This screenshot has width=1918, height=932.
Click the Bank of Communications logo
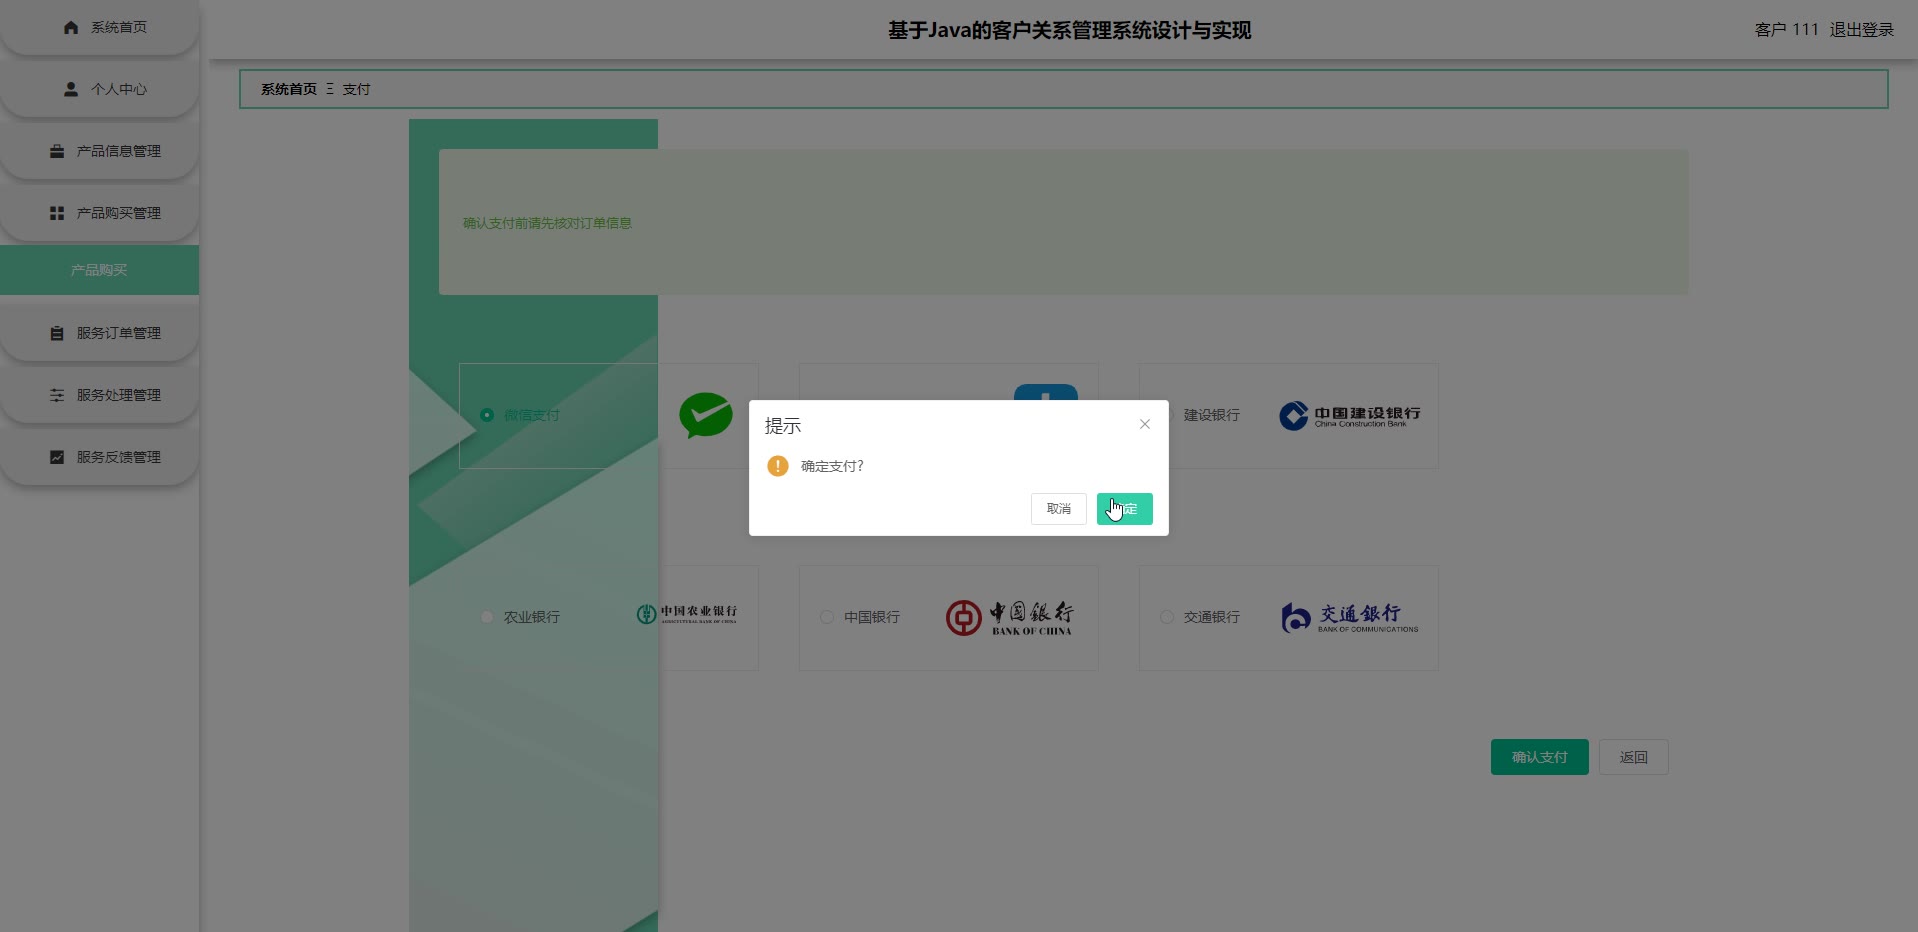(x=1350, y=618)
